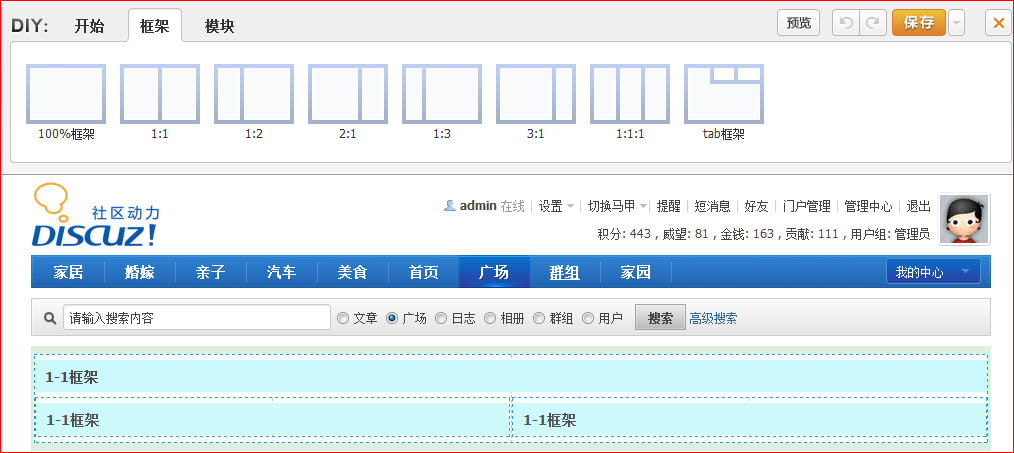
Task: Select the 100%框架 layout icon
Action: click(66, 94)
